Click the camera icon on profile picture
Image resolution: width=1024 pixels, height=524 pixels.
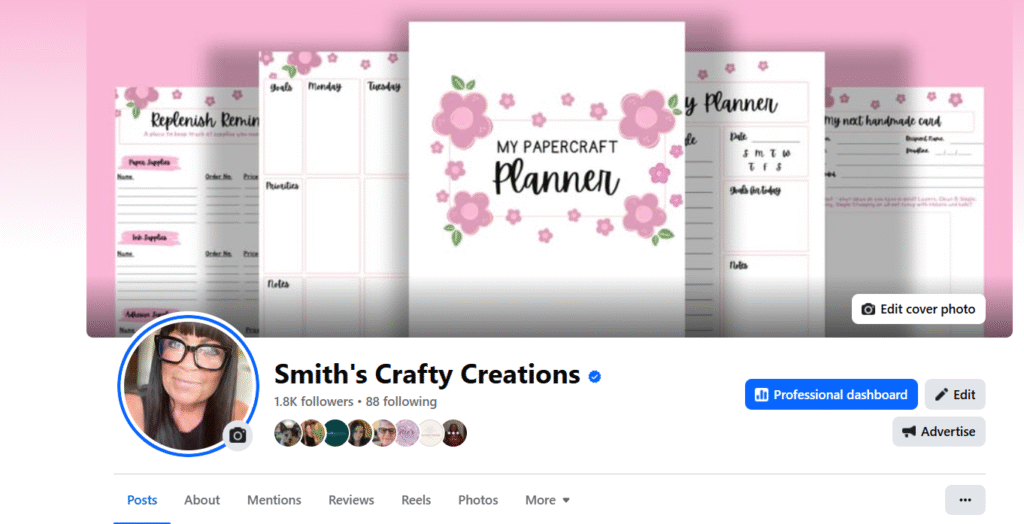tap(238, 435)
